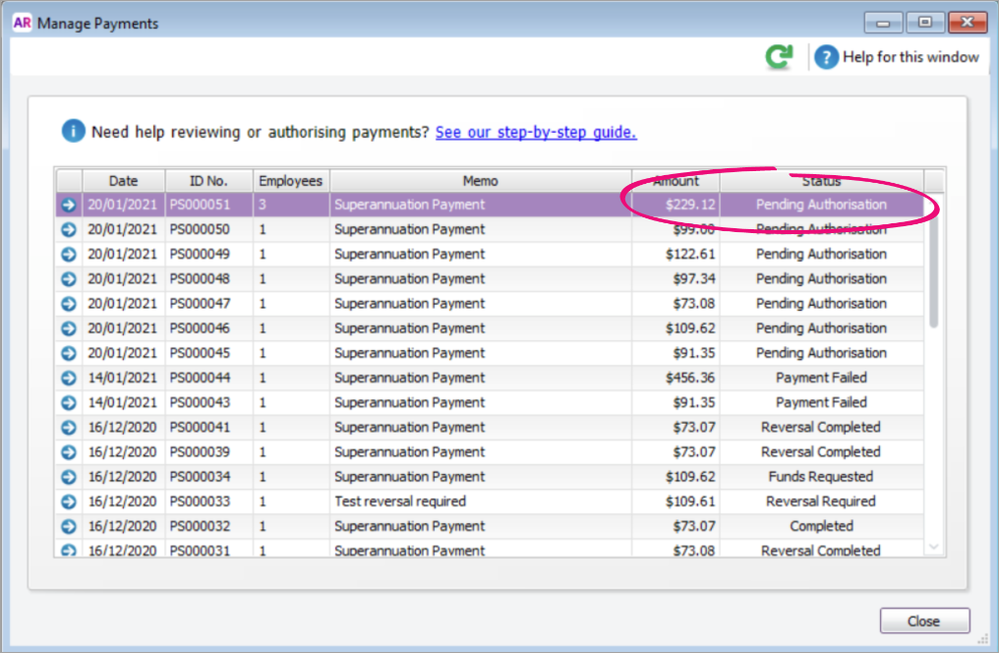Click the Employees column header

click(x=291, y=181)
